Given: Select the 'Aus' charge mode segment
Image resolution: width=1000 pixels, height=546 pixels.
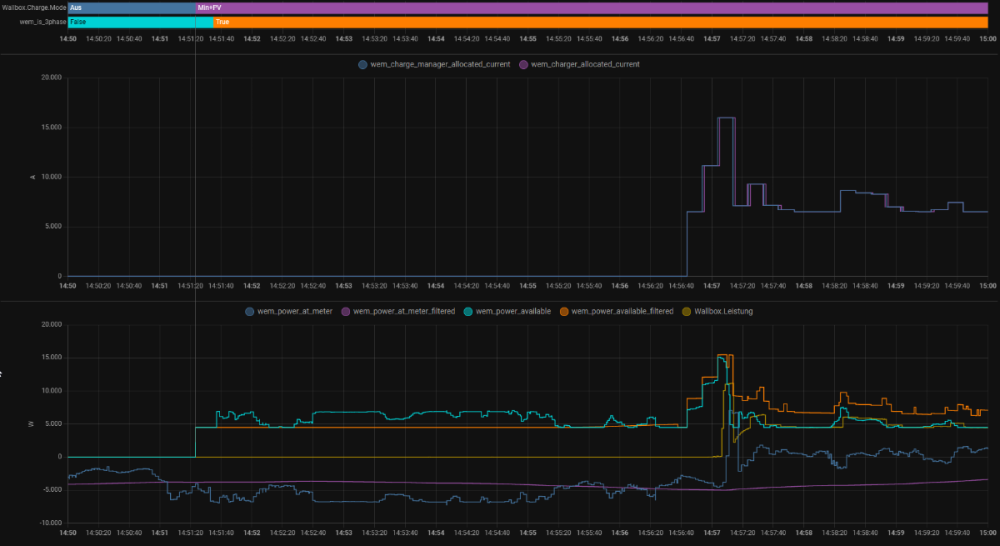Looking at the screenshot, I should pos(131,7).
